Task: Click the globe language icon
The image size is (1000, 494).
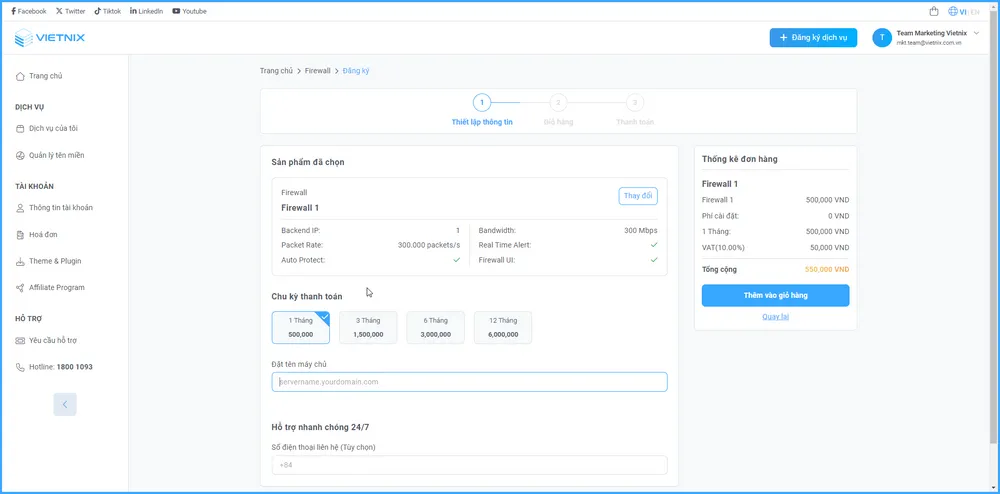Action: pyautogui.click(x=951, y=11)
